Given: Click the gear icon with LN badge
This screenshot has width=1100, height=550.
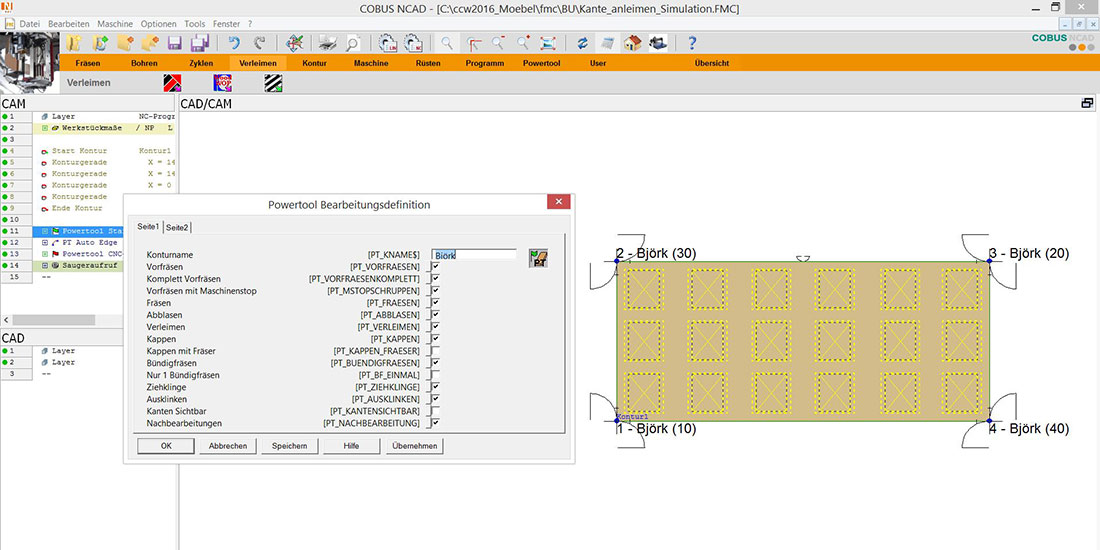Looking at the screenshot, I should 387,43.
